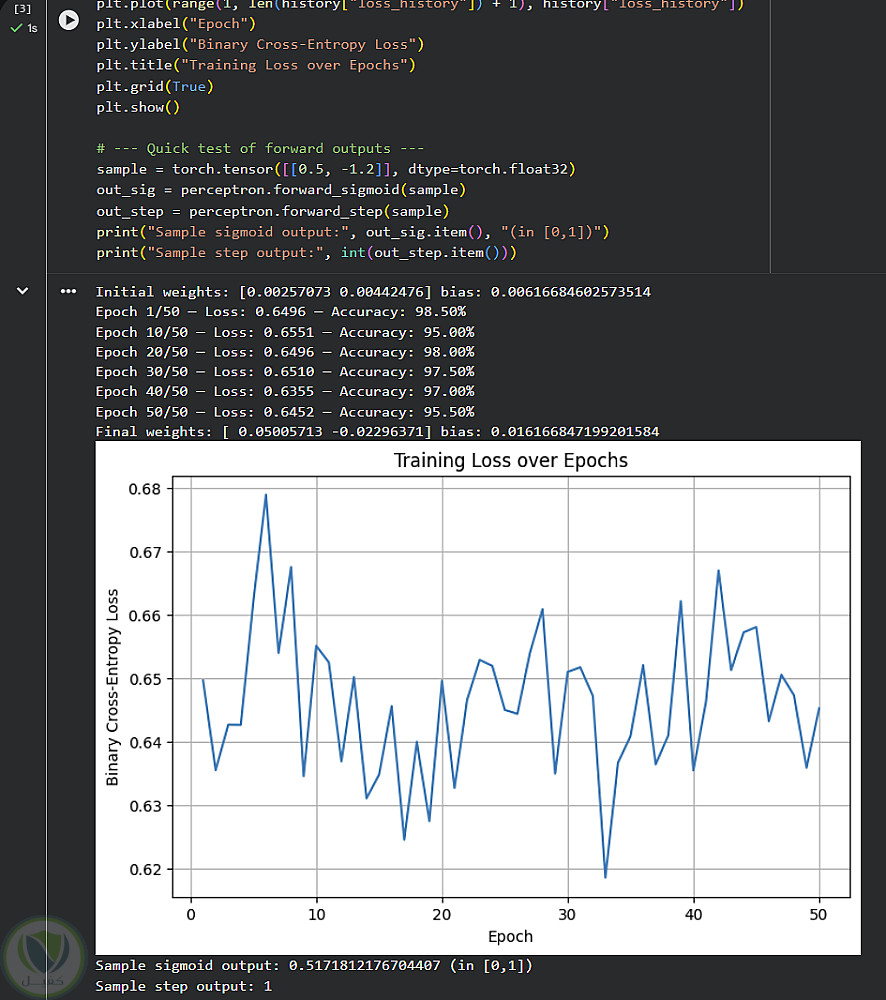Place cursor on the plt.show() line
Image resolution: width=886 pixels, height=1000 pixels.
[x=138, y=107]
